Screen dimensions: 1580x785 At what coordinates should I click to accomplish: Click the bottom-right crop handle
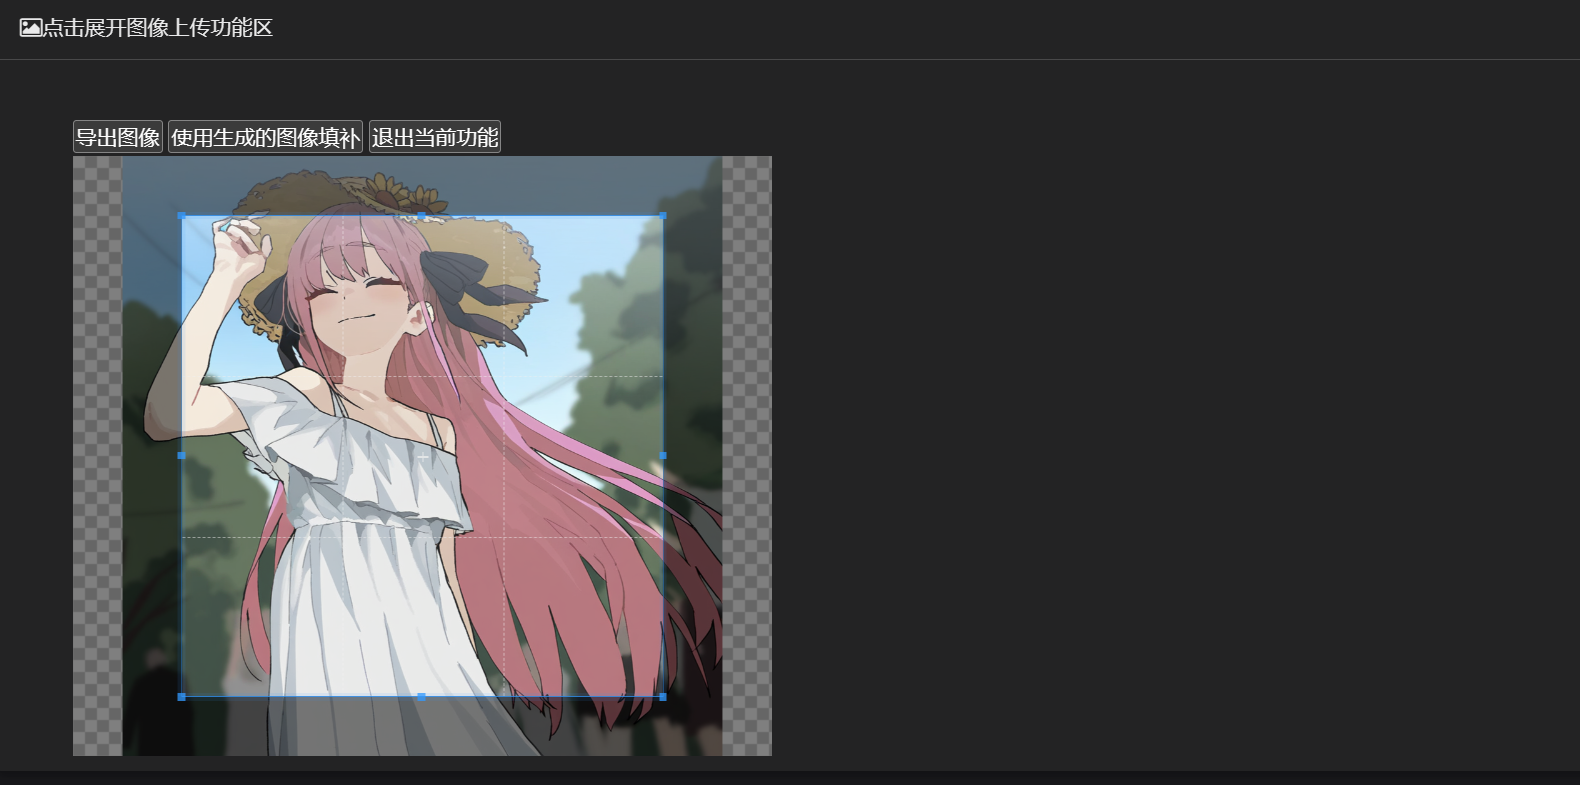pyautogui.click(x=662, y=697)
